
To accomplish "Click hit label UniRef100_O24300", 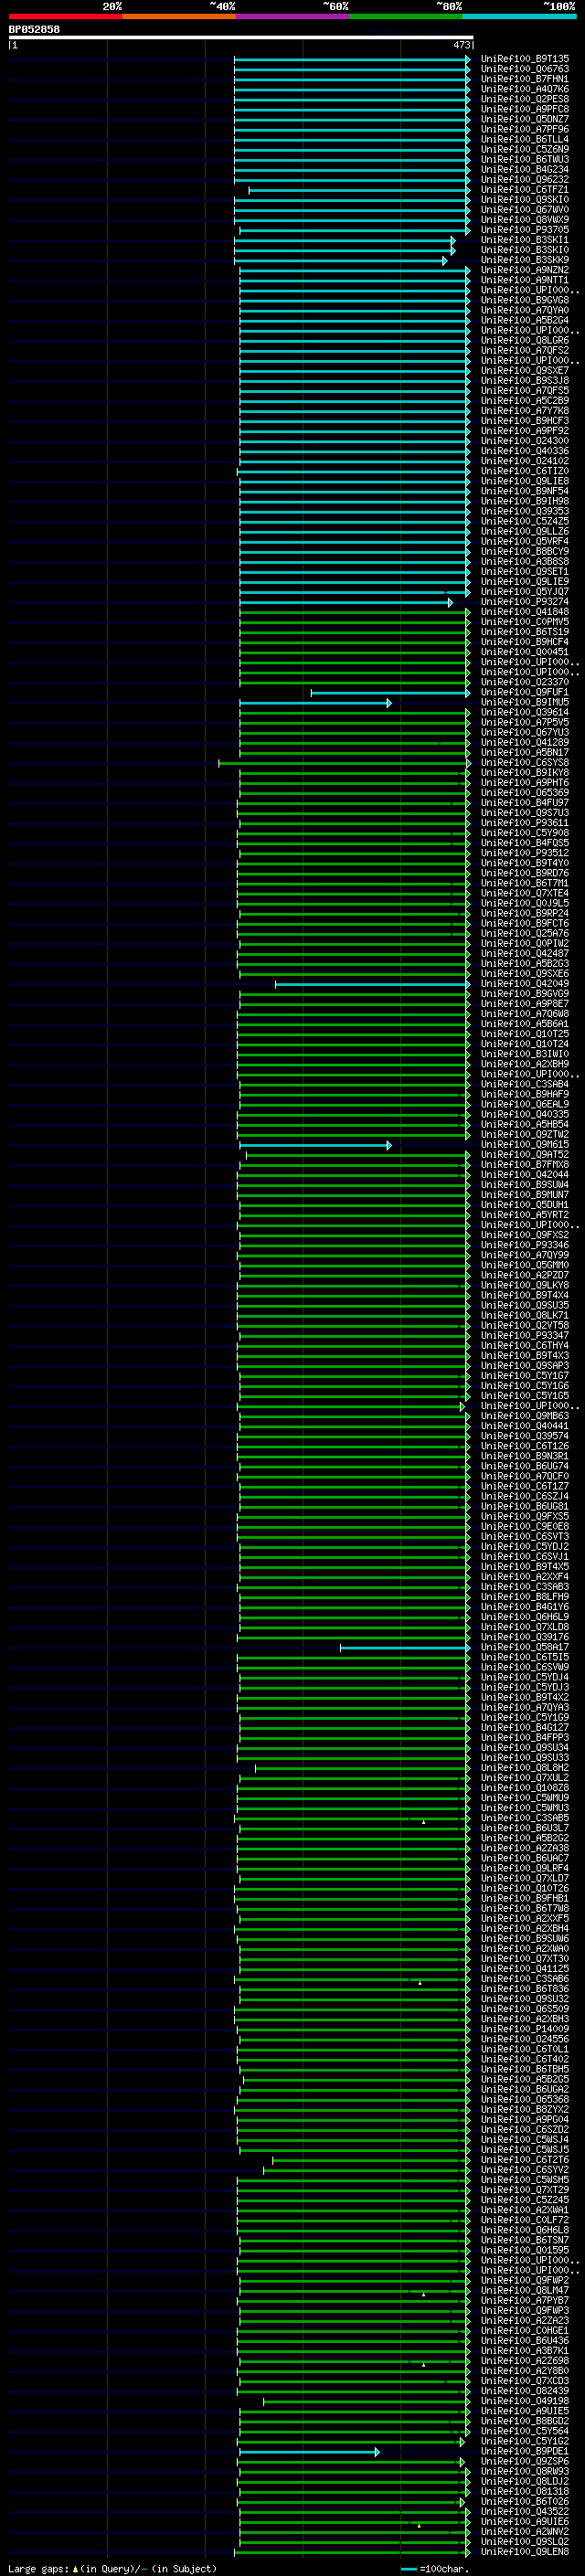I will [525, 441].
